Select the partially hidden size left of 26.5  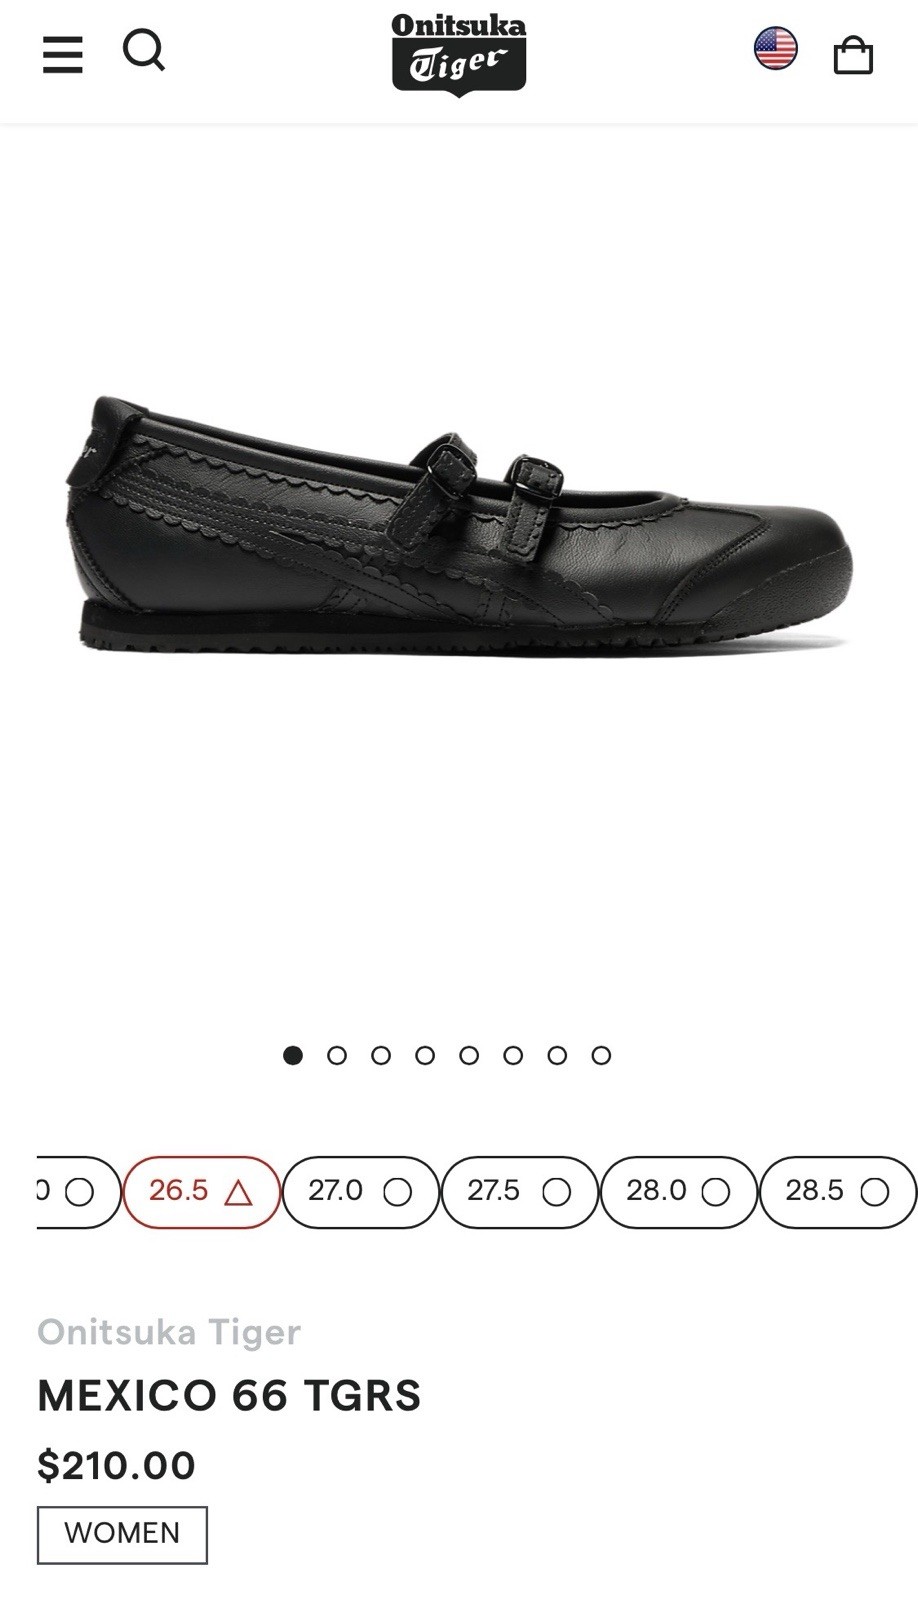click(x=78, y=1192)
